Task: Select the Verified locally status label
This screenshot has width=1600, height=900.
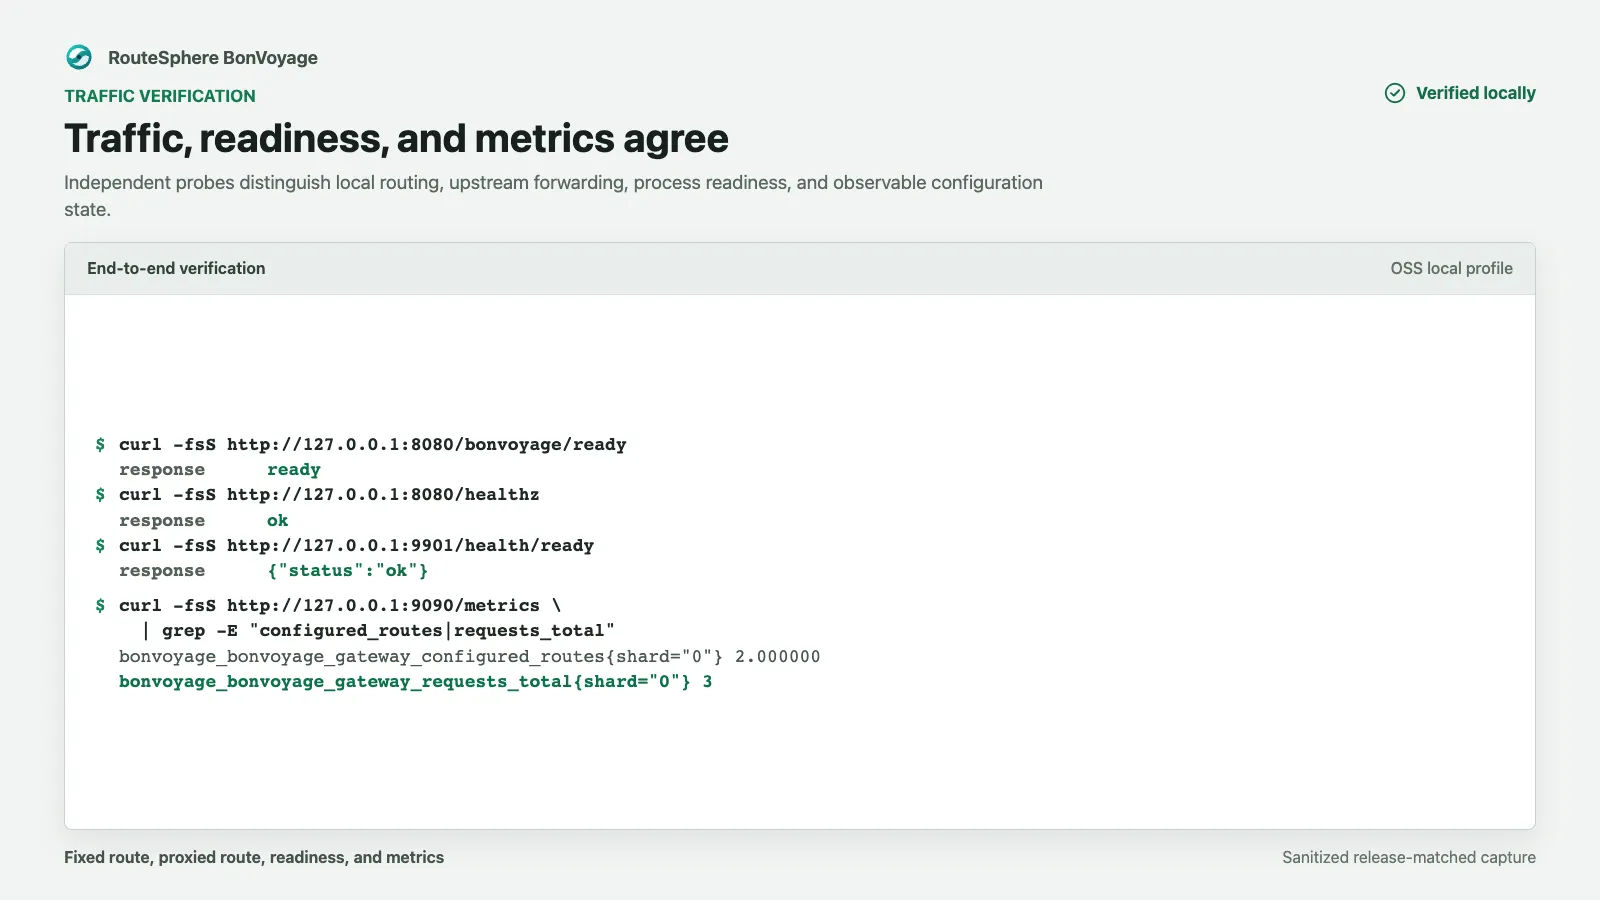Action: (1476, 93)
